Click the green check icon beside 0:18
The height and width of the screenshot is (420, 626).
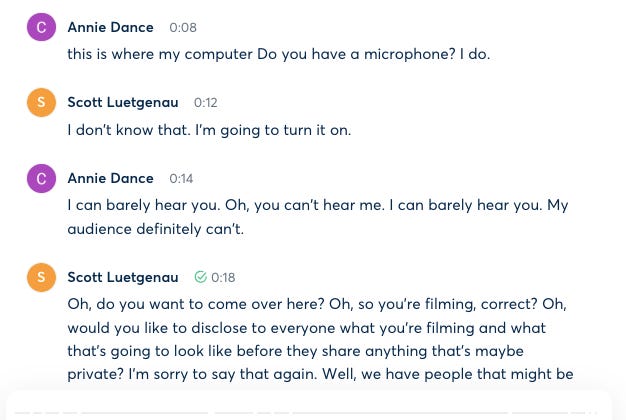pos(200,277)
